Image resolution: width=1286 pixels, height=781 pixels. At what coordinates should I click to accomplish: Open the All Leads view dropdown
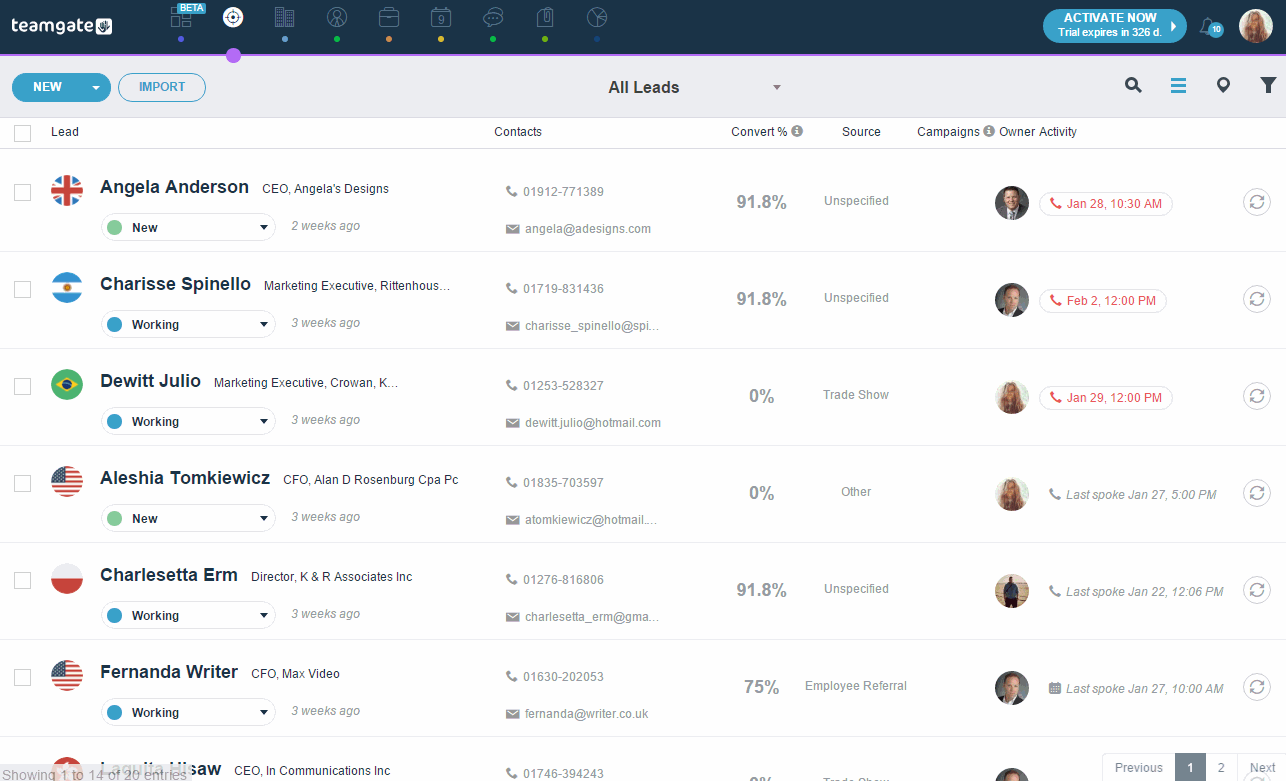[694, 88]
